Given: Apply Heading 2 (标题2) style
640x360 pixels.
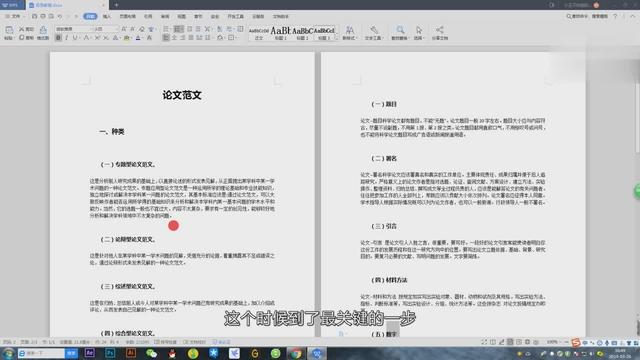Looking at the screenshot, I should (x=302, y=33).
